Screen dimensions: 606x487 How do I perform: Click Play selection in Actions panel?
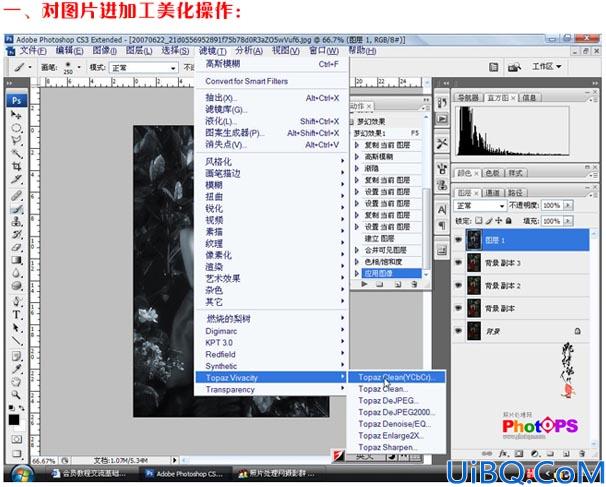pos(364,284)
